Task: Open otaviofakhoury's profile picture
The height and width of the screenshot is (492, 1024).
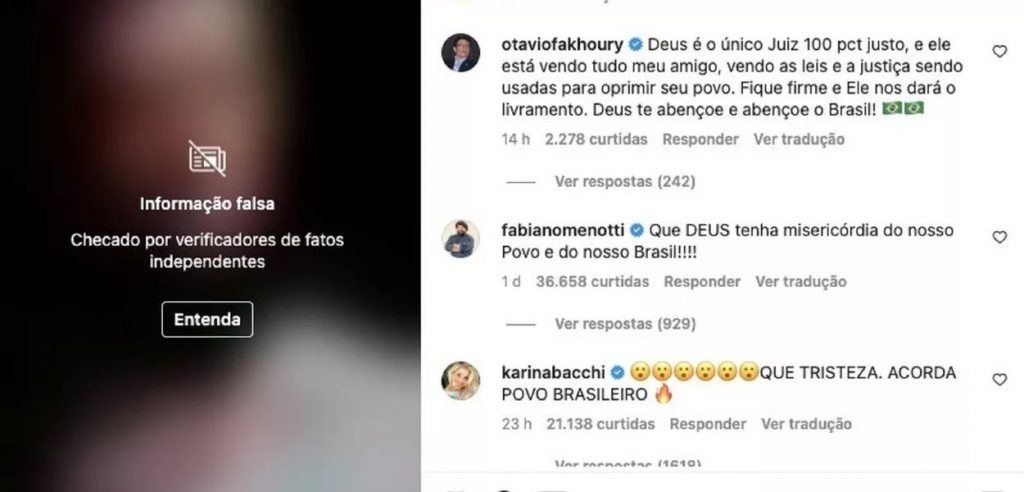Action: tap(460, 53)
